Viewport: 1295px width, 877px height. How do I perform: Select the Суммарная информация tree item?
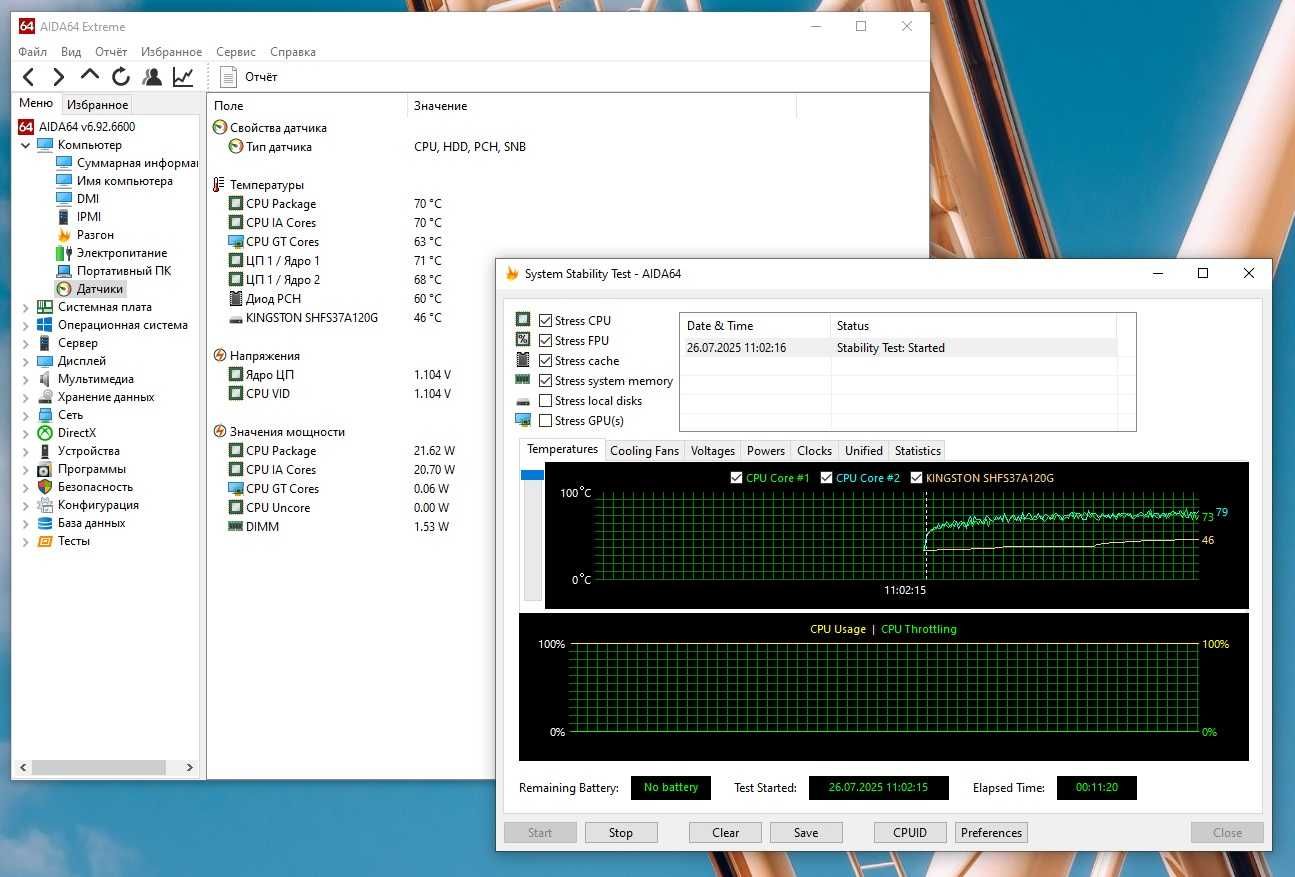[x=138, y=163]
